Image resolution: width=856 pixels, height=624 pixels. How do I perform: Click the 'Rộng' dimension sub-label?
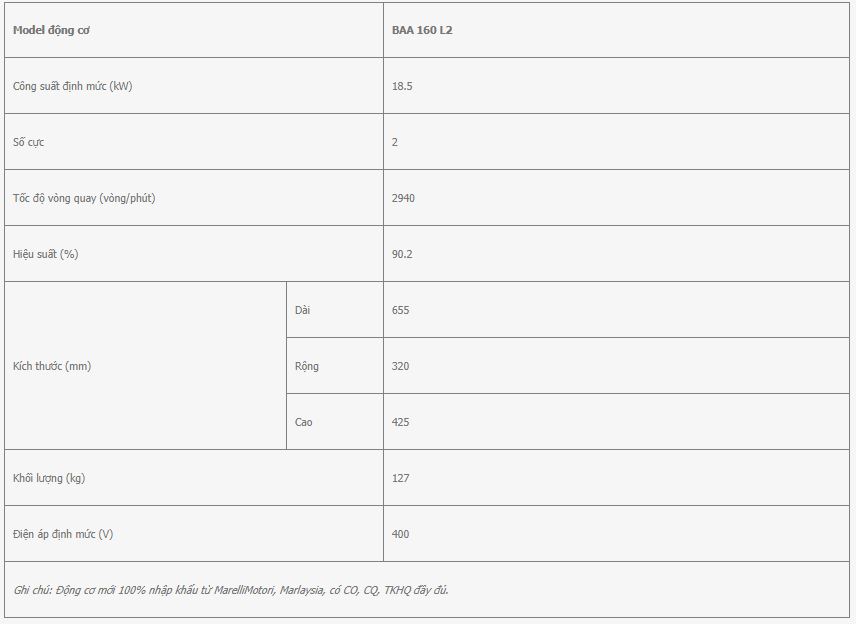coord(307,366)
